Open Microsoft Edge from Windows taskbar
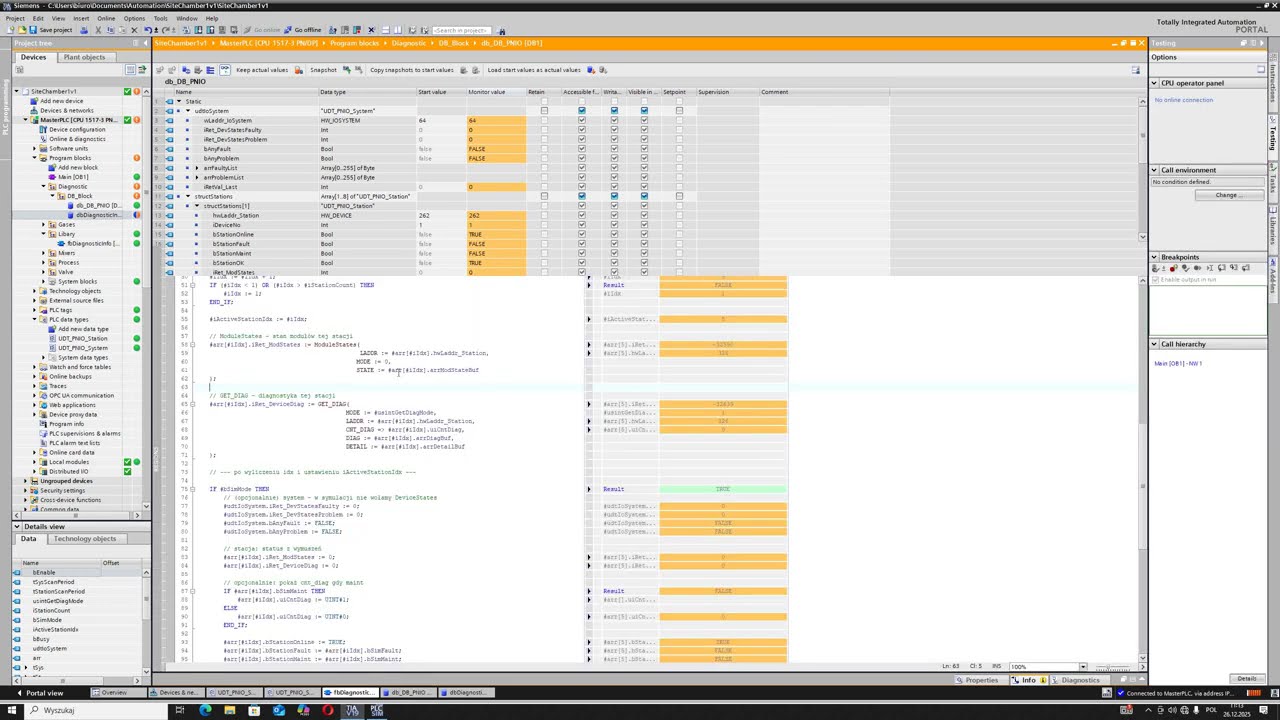The width and height of the screenshot is (1280, 720). [205, 710]
